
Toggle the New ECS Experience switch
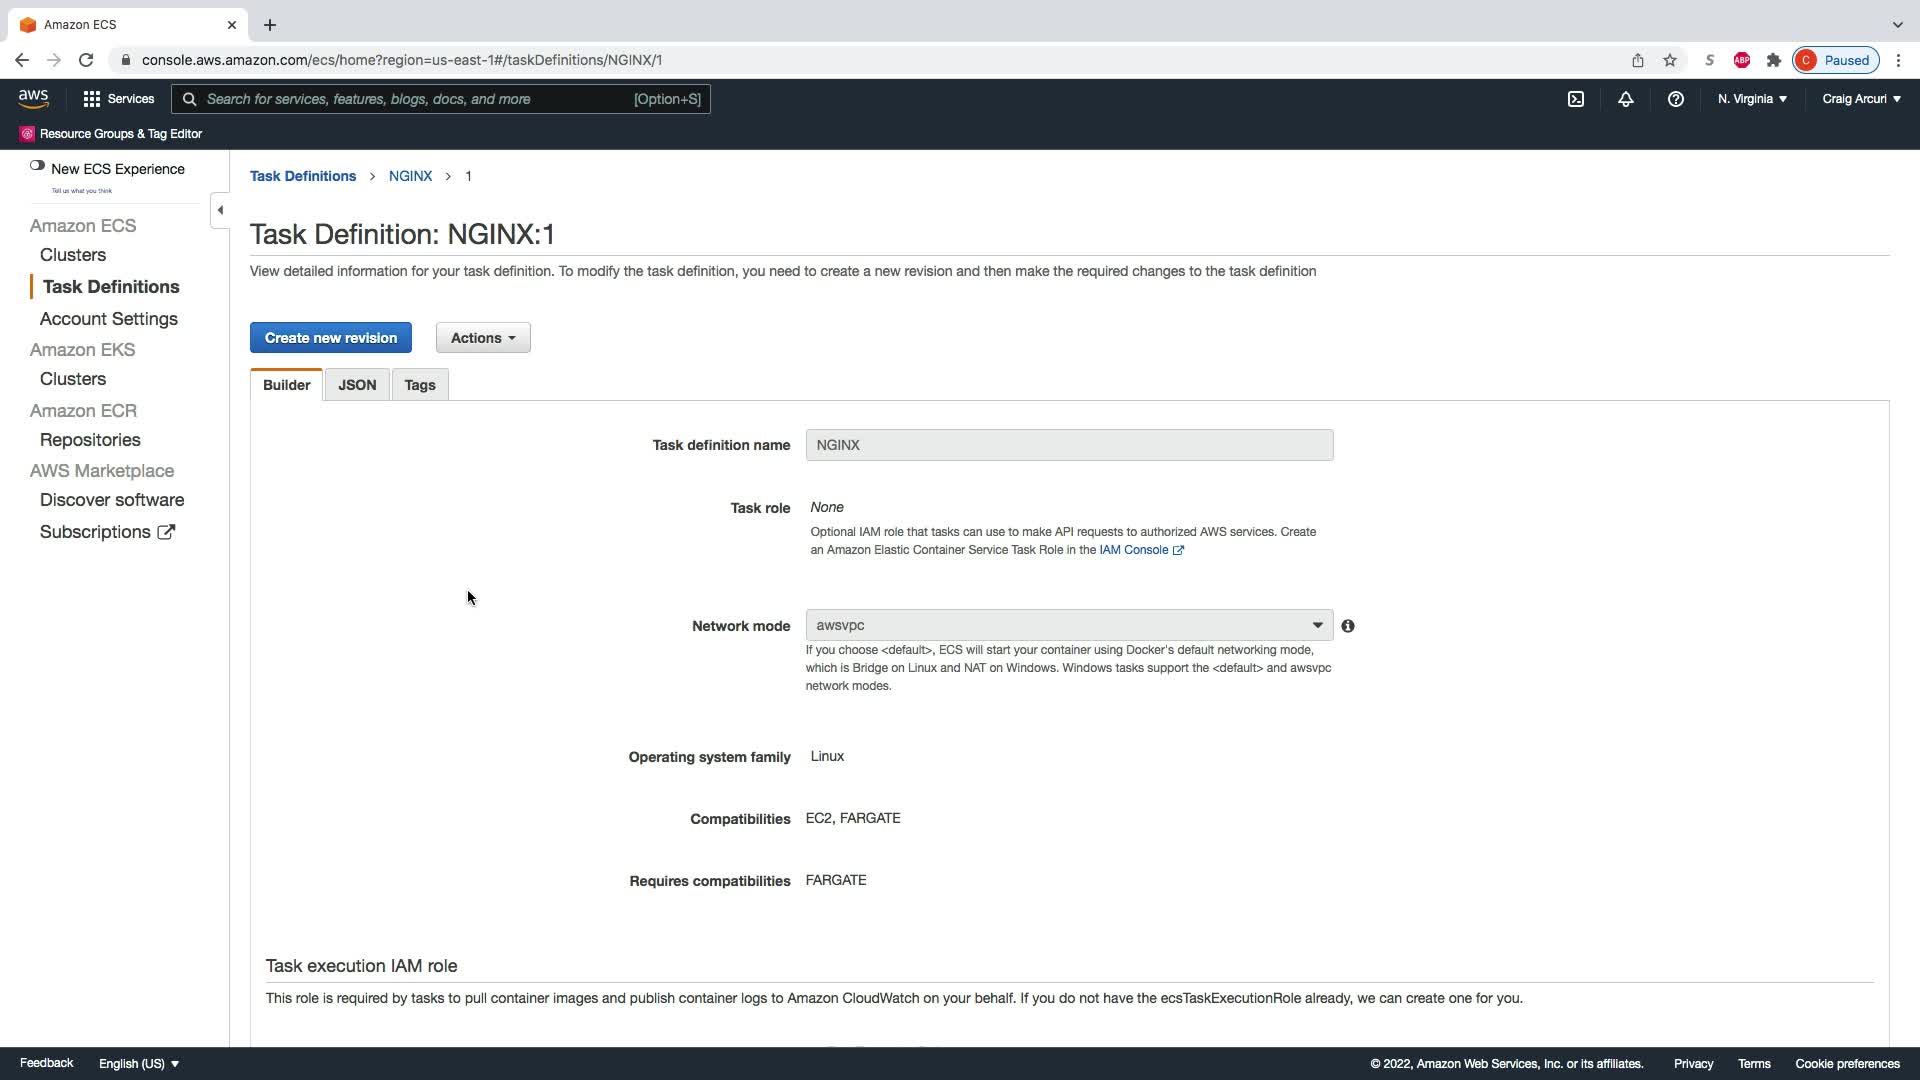pyautogui.click(x=37, y=166)
